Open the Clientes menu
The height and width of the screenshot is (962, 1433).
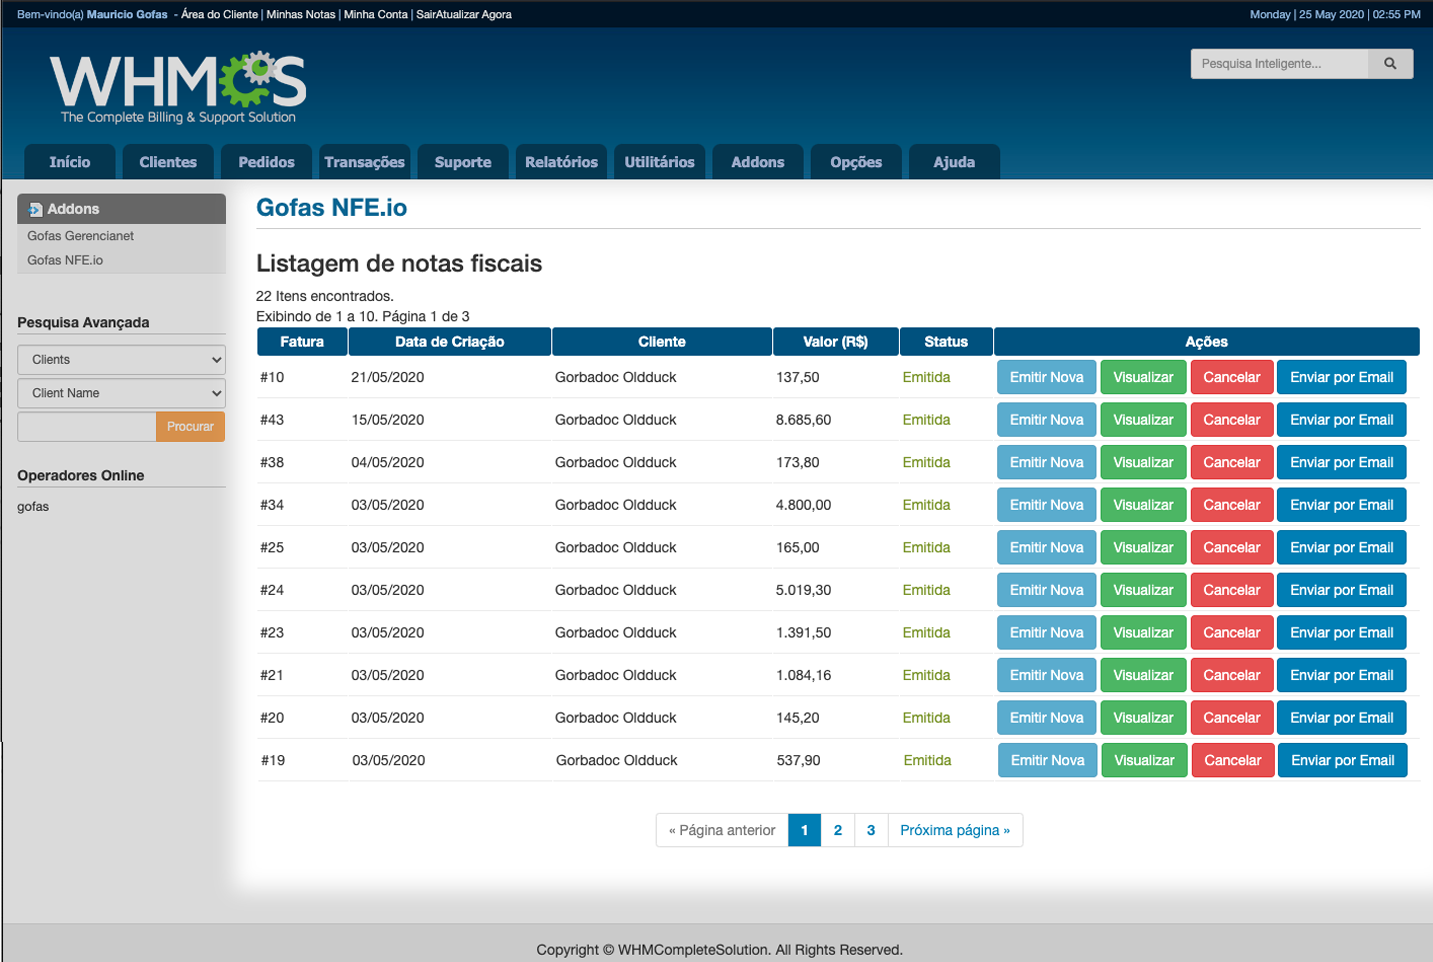[168, 162]
